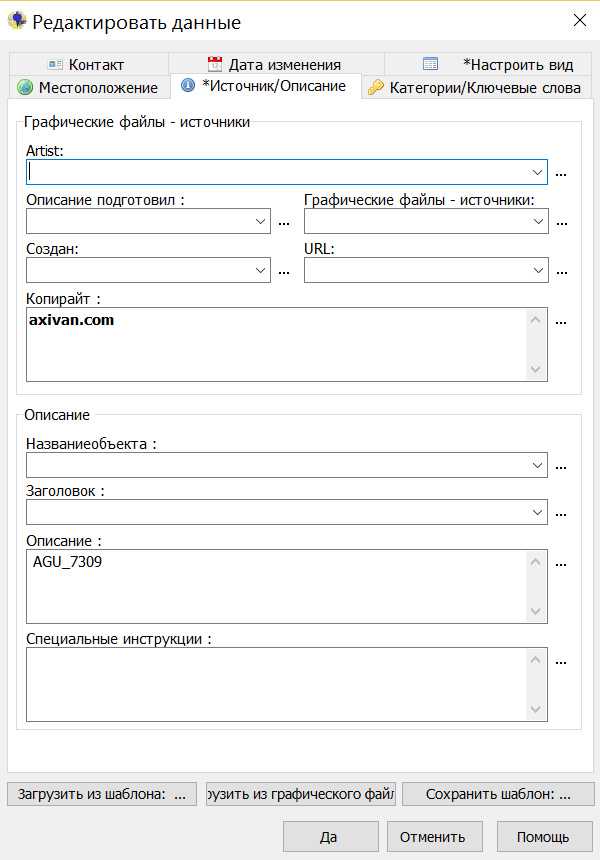Screen dimensions: 600x860
Task: Switch to Дата изменения tab
Action: (276, 64)
